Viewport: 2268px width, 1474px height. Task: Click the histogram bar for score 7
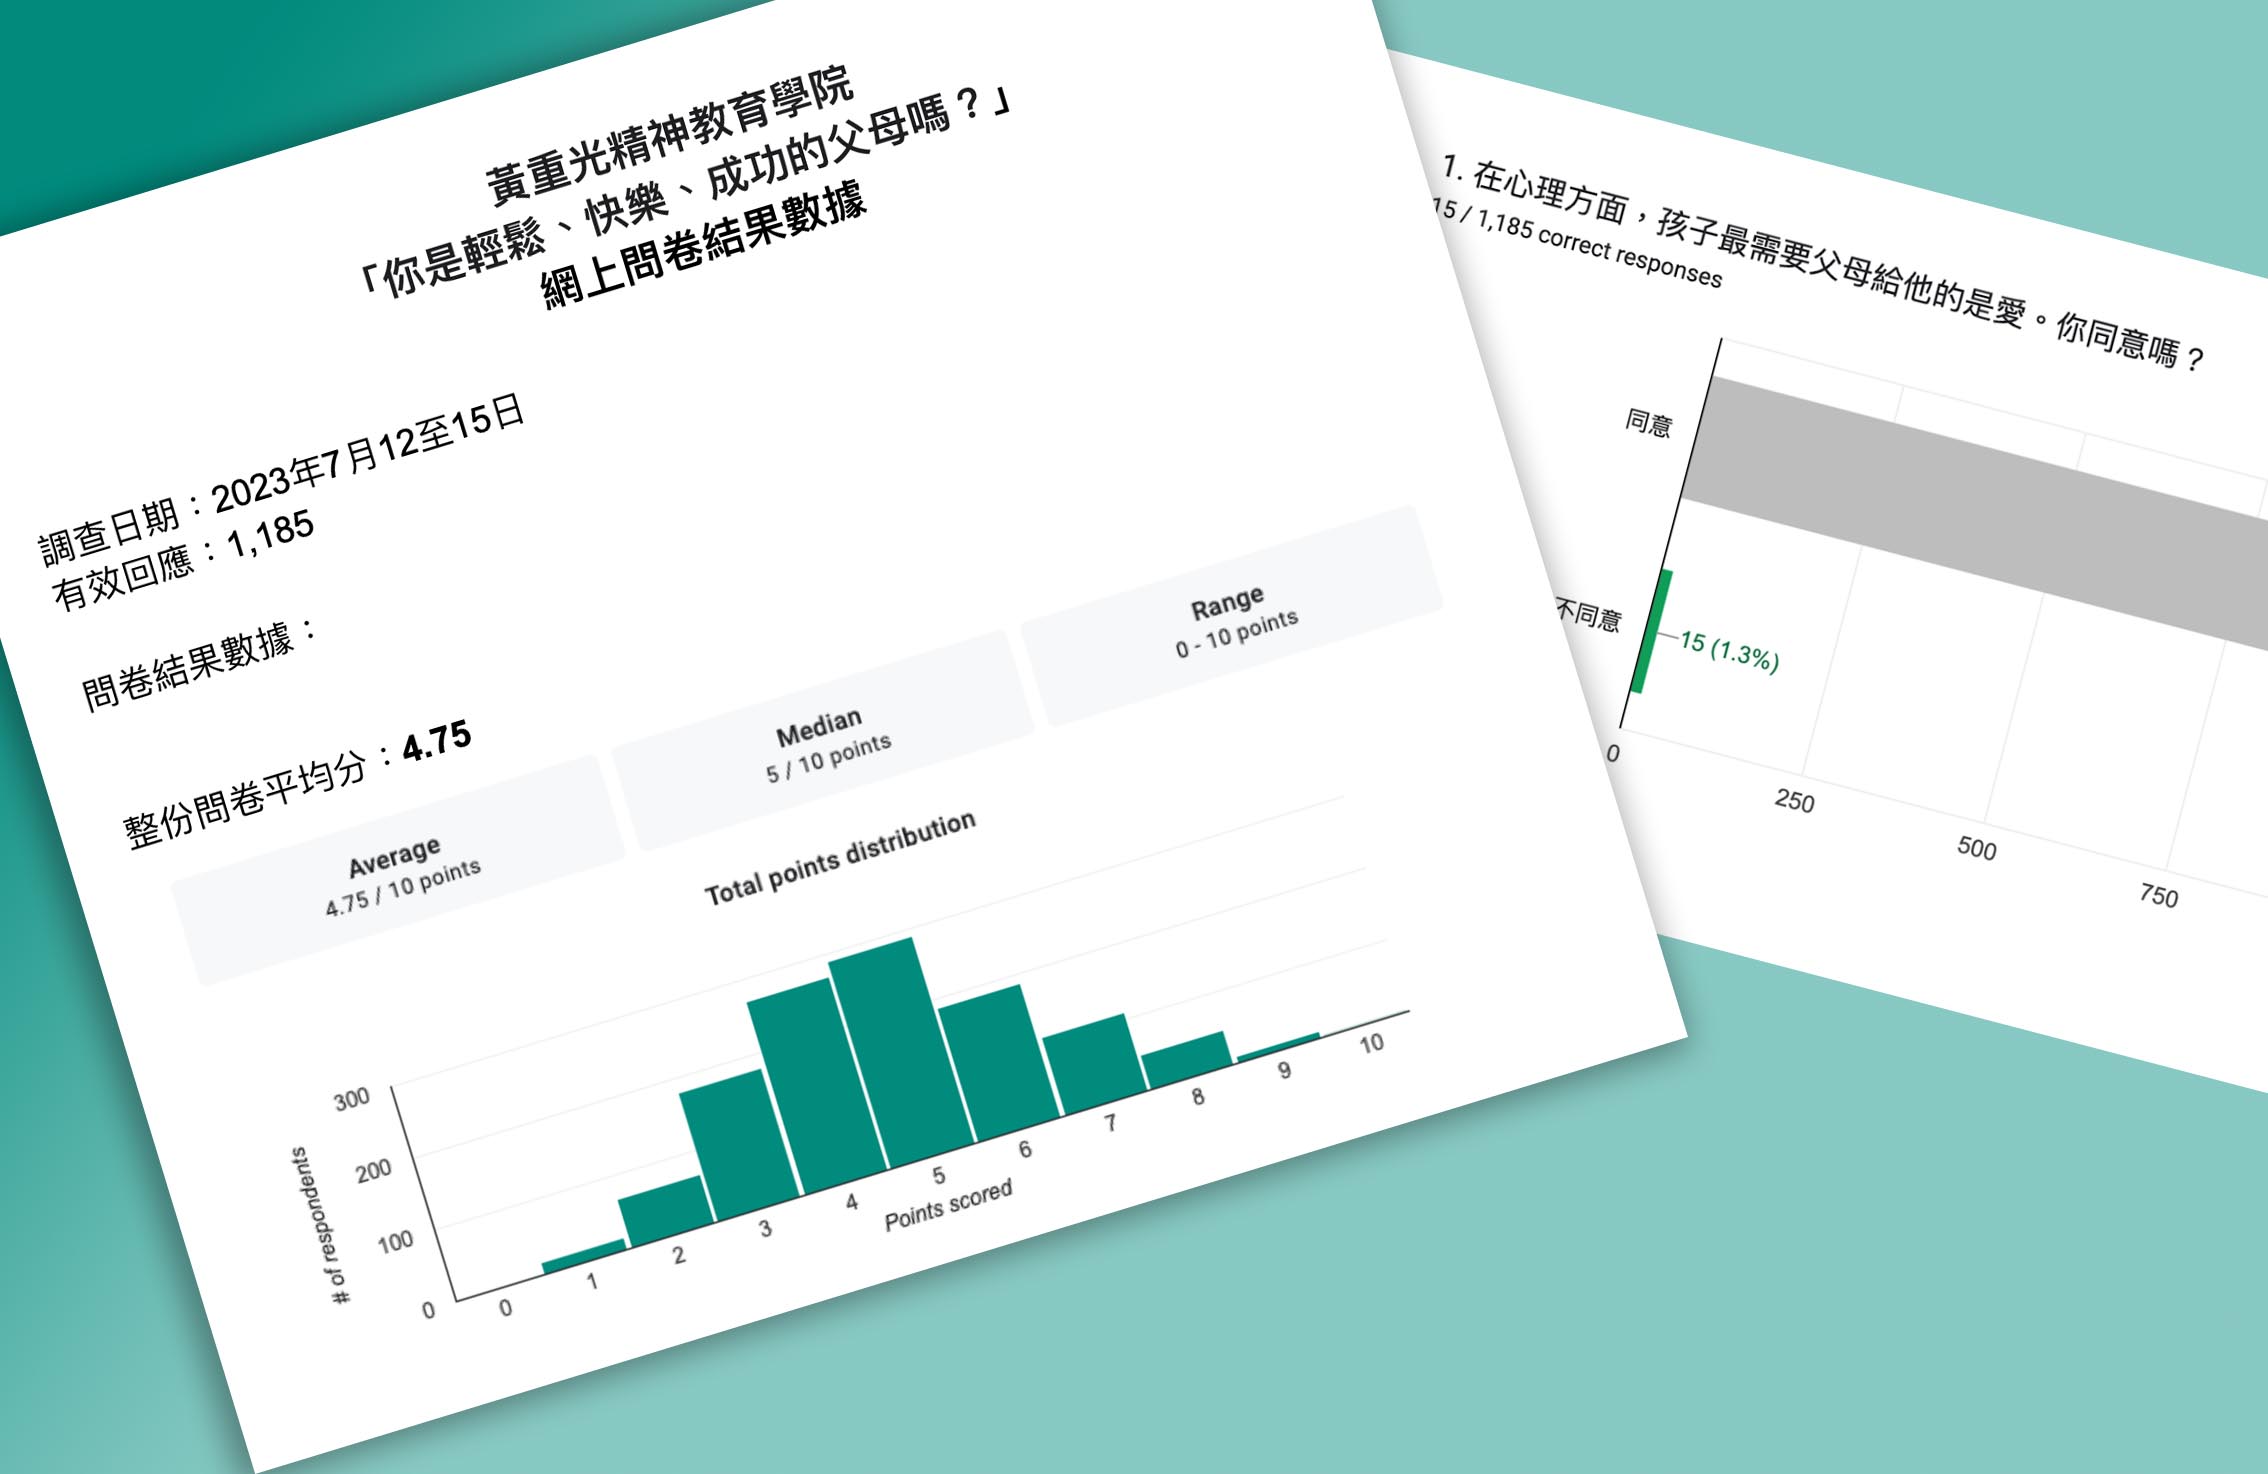pyautogui.click(x=1095, y=1062)
